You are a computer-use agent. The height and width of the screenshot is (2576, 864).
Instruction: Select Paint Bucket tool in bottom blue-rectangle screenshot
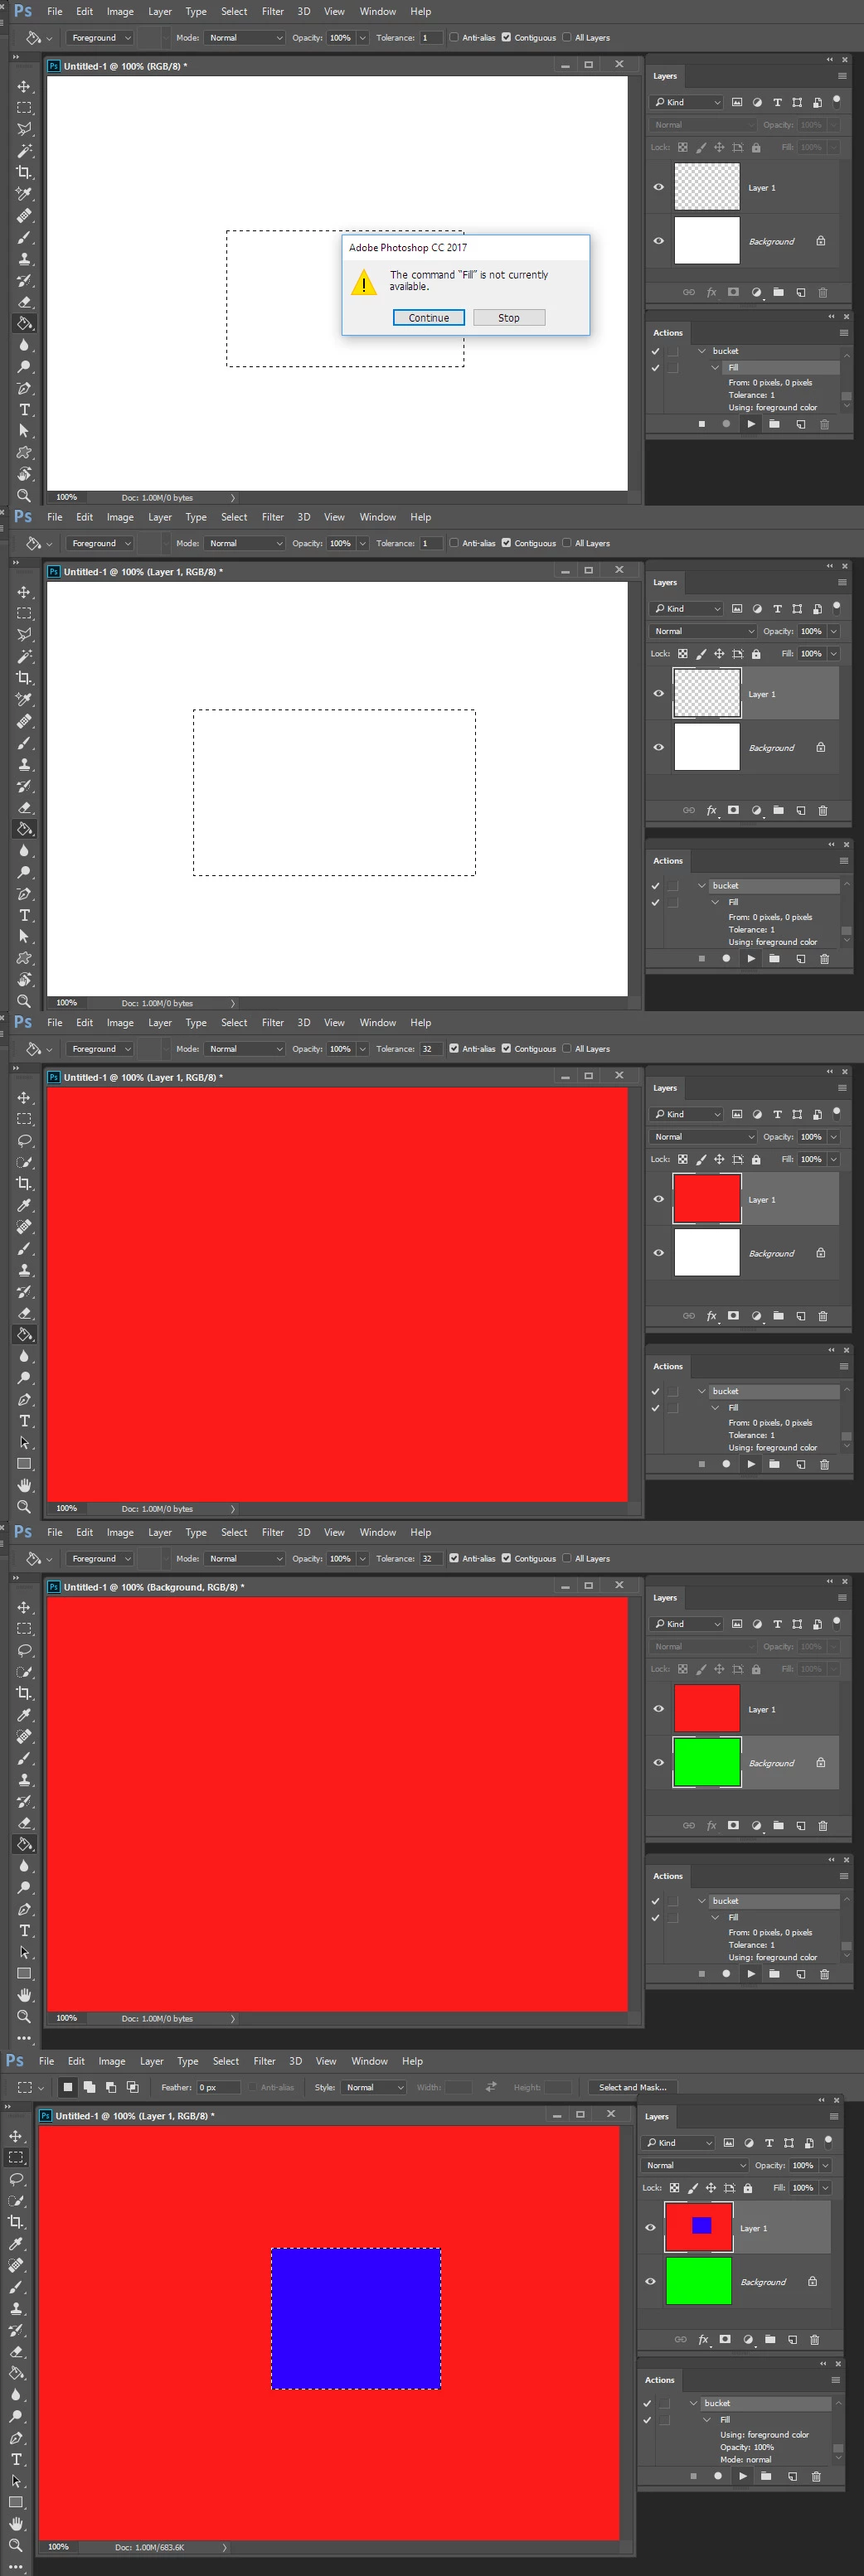point(16,2372)
